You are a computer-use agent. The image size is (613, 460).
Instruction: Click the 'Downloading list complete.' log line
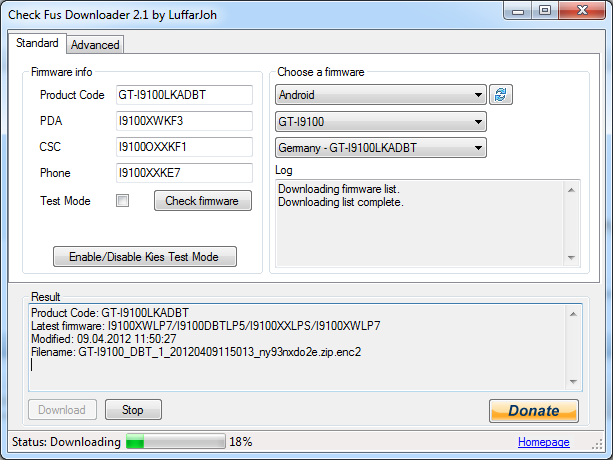tap(341, 202)
